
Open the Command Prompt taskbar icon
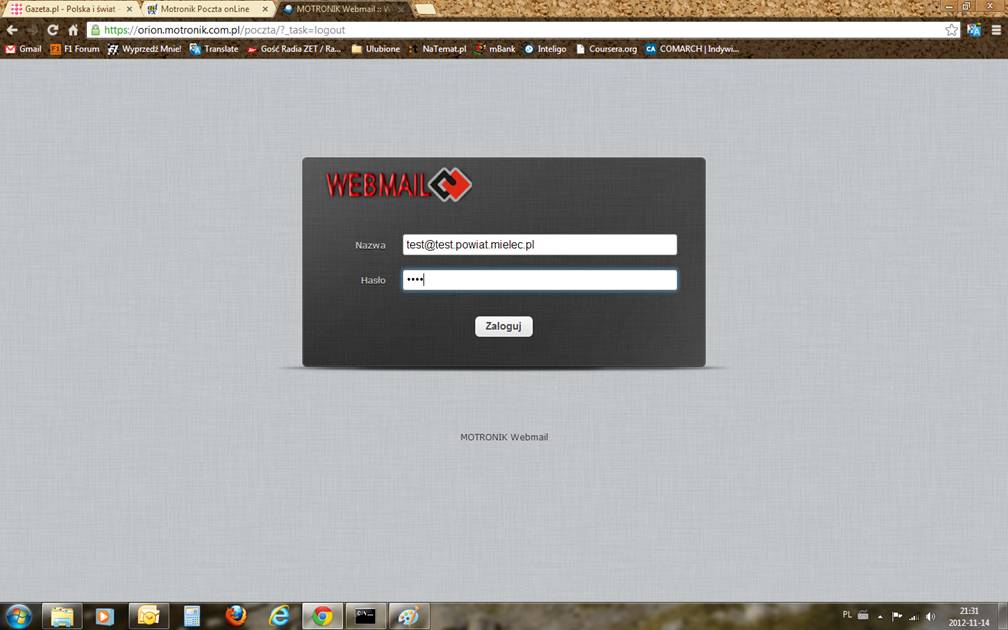click(x=365, y=616)
